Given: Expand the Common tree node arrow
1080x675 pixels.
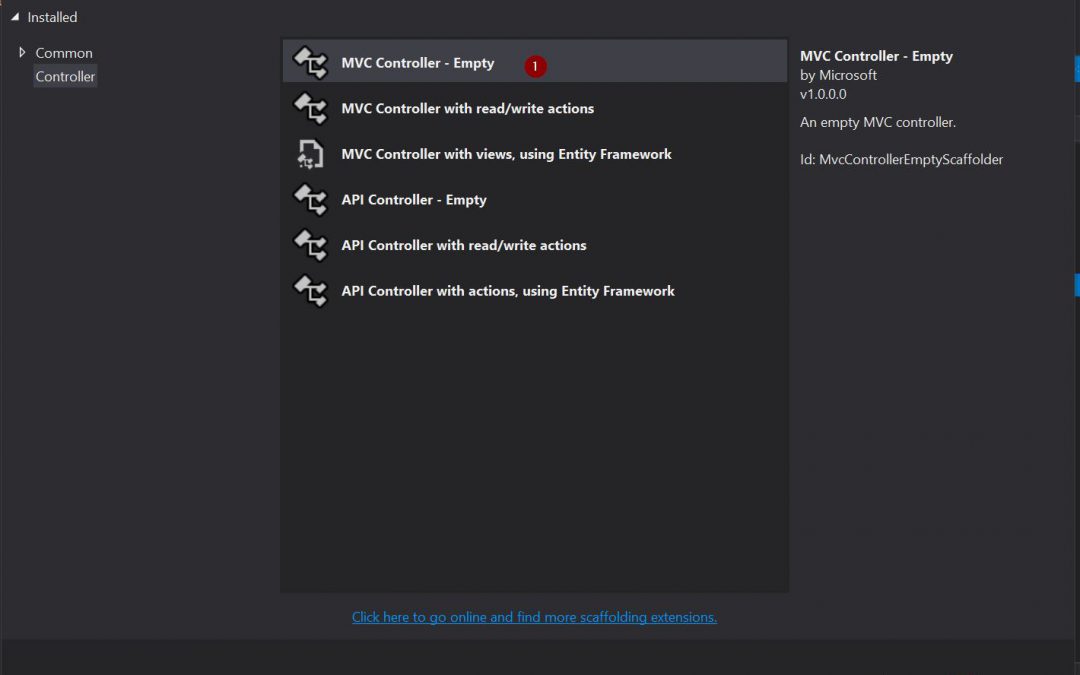Looking at the screenshot, I should pyautogui.click(x=22, y=52).
